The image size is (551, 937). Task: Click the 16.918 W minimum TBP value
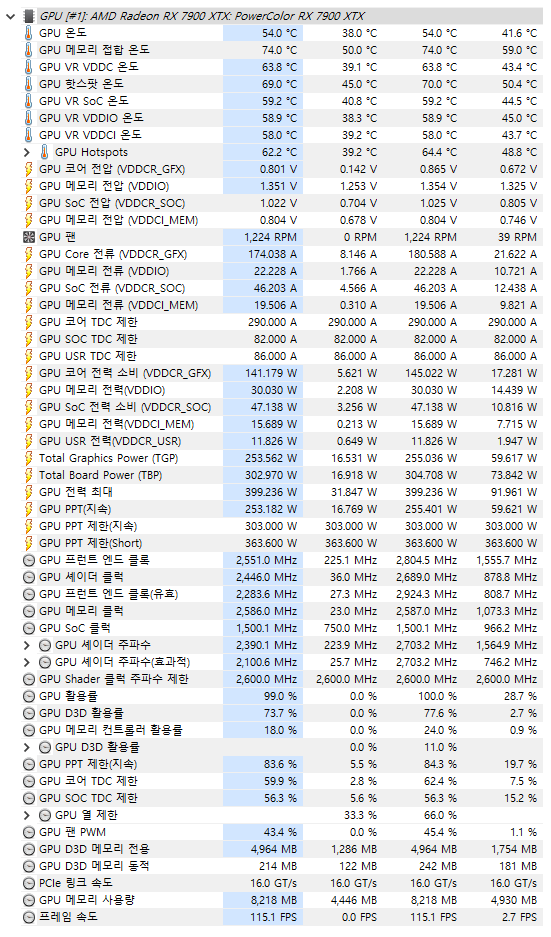coord(354,476)
